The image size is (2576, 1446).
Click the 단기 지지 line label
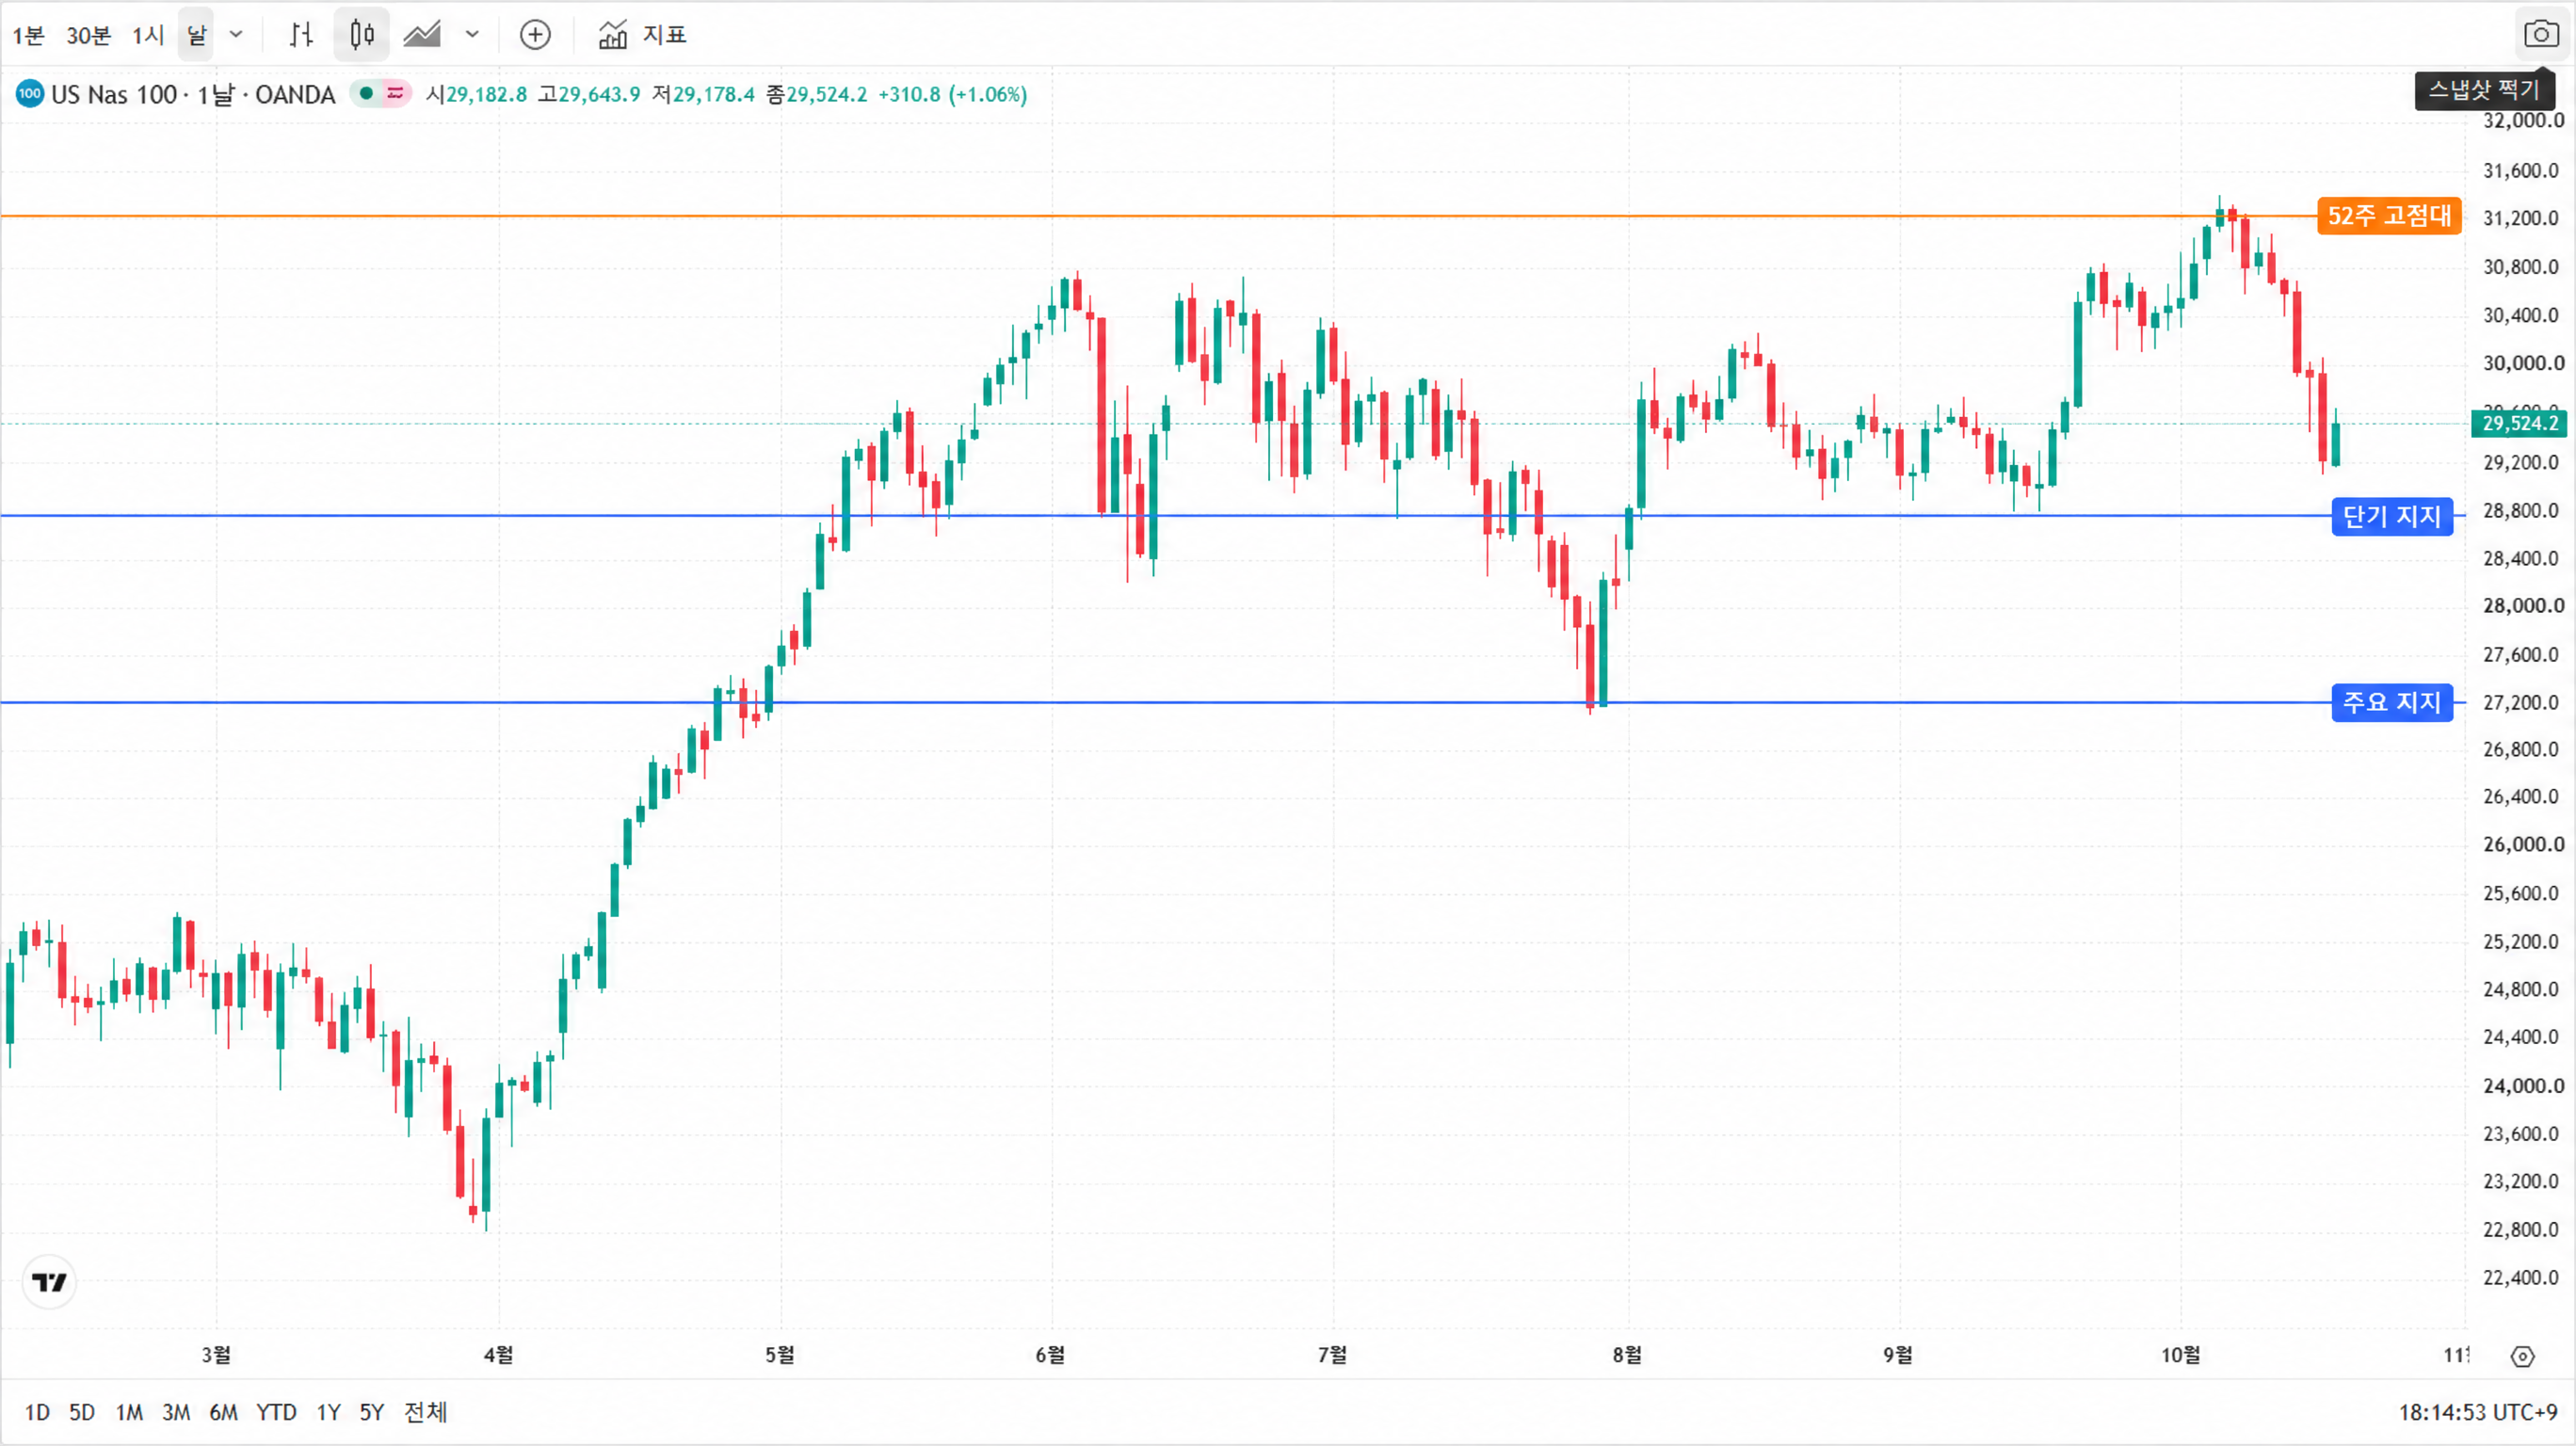pos(2392,517)
